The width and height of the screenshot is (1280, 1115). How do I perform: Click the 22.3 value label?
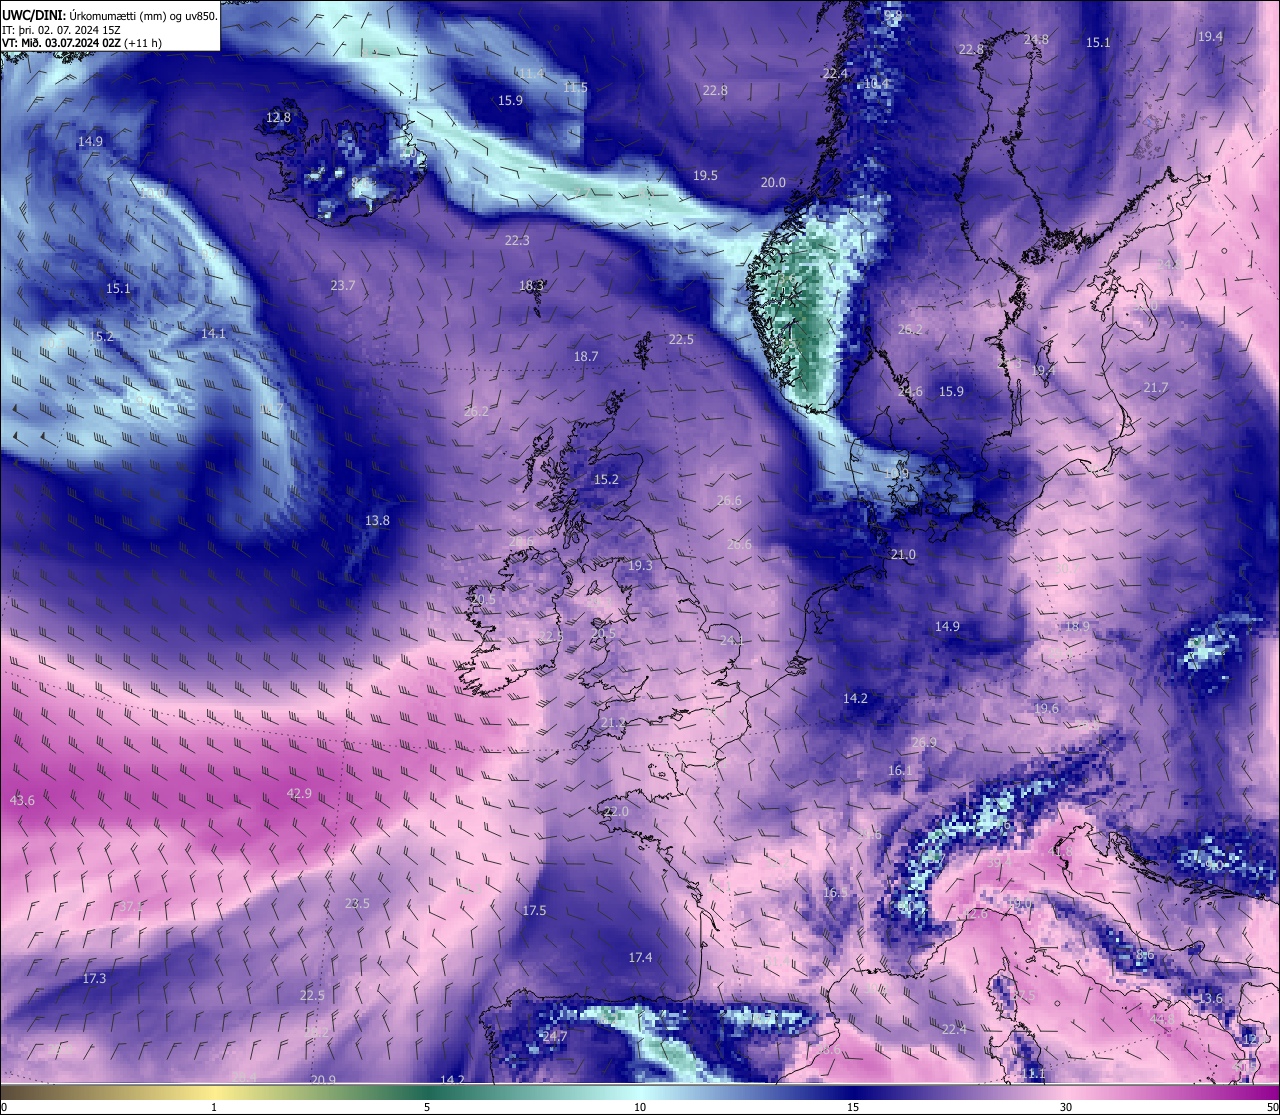[517, 241]
